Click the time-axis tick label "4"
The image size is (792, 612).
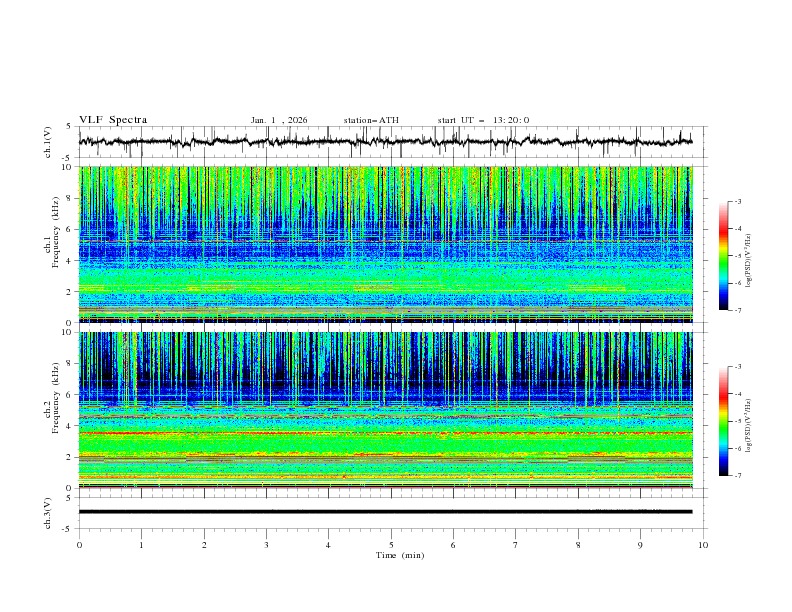[x=328, y=545]
